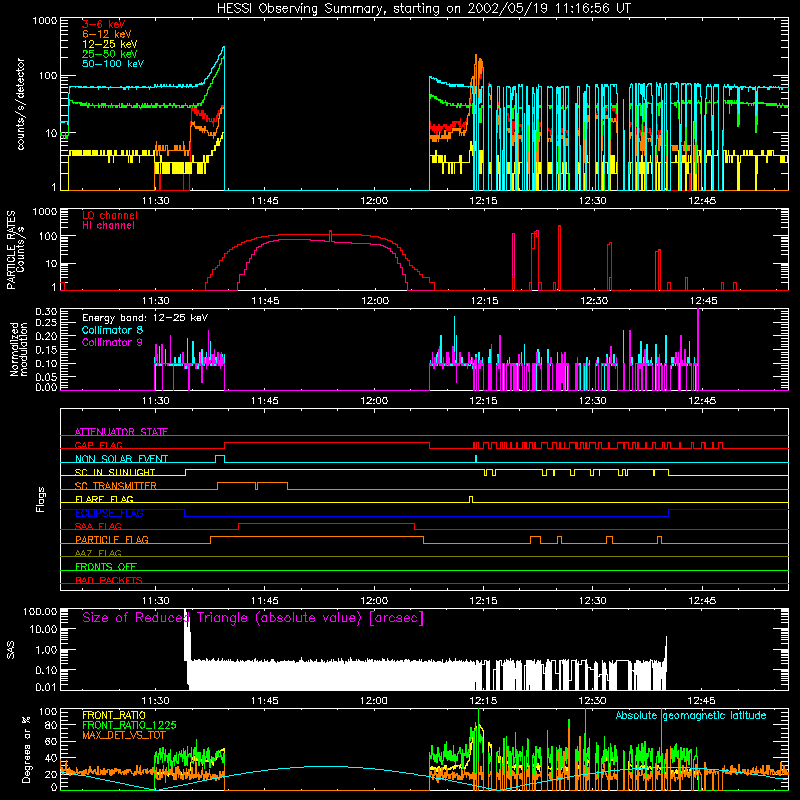Click the "FLARE FLAG" label

(104, 499)
